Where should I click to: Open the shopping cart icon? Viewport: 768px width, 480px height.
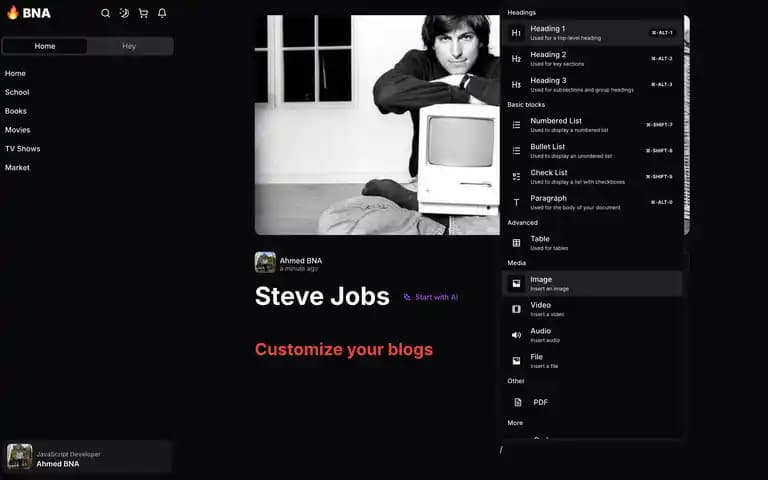[x=143, y=13]
